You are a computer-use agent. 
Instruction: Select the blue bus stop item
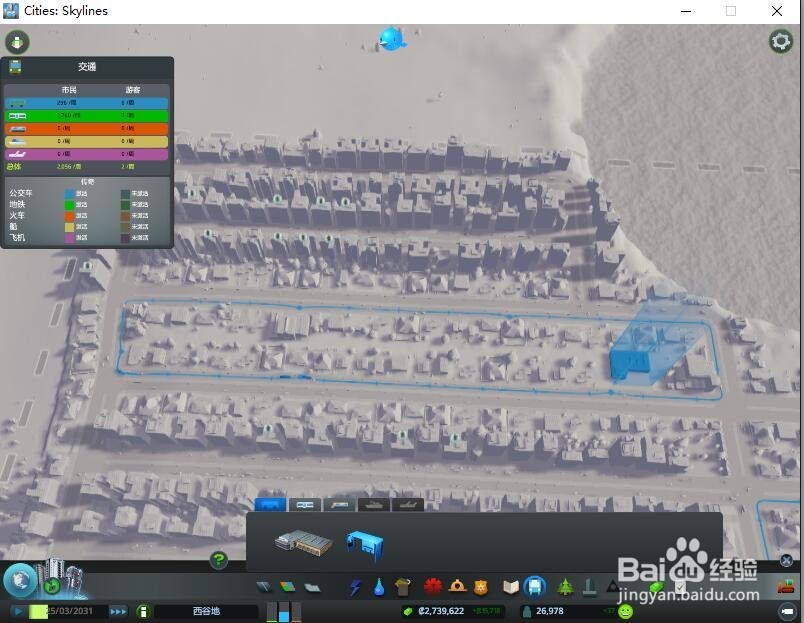pyautogui.click(x=365, y=546)
